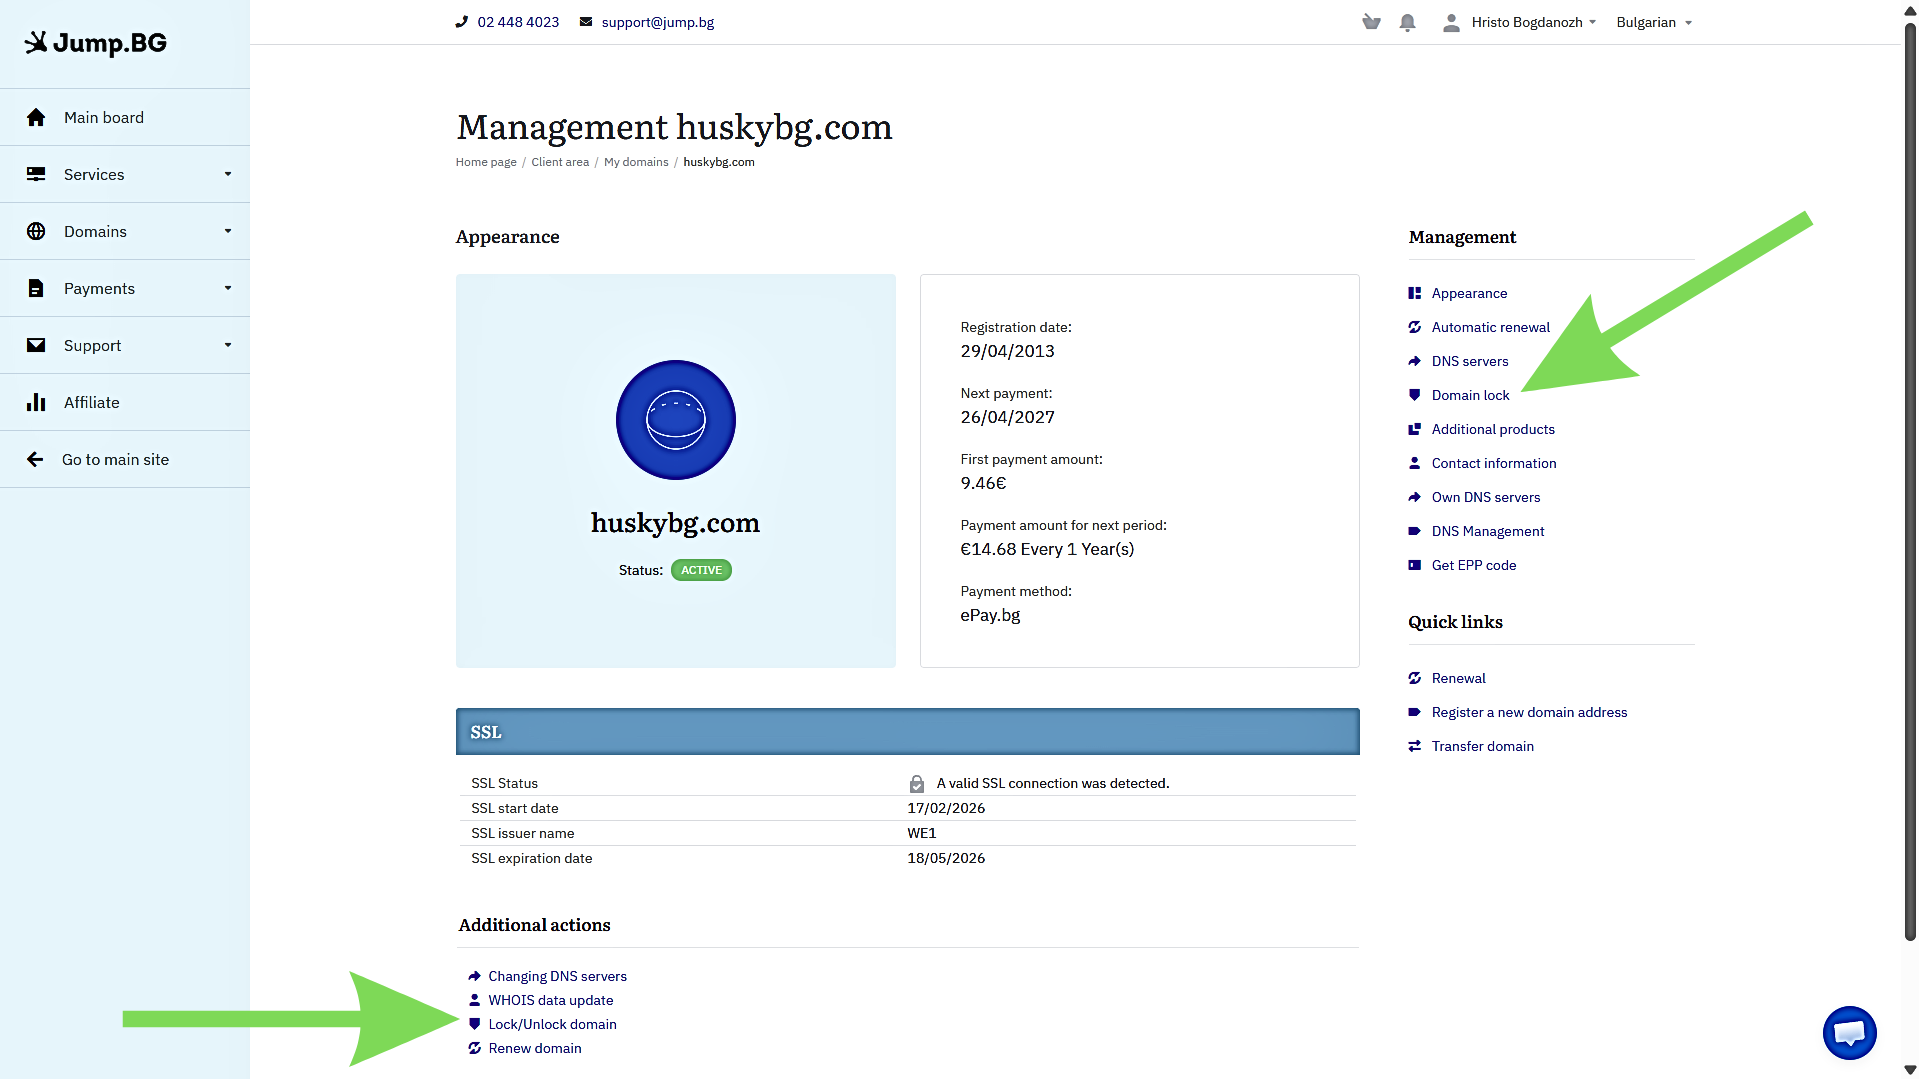Open the Bulgarian language selector
This screenshot has height=1079, width=1919.
click(x=1653, y=22)
